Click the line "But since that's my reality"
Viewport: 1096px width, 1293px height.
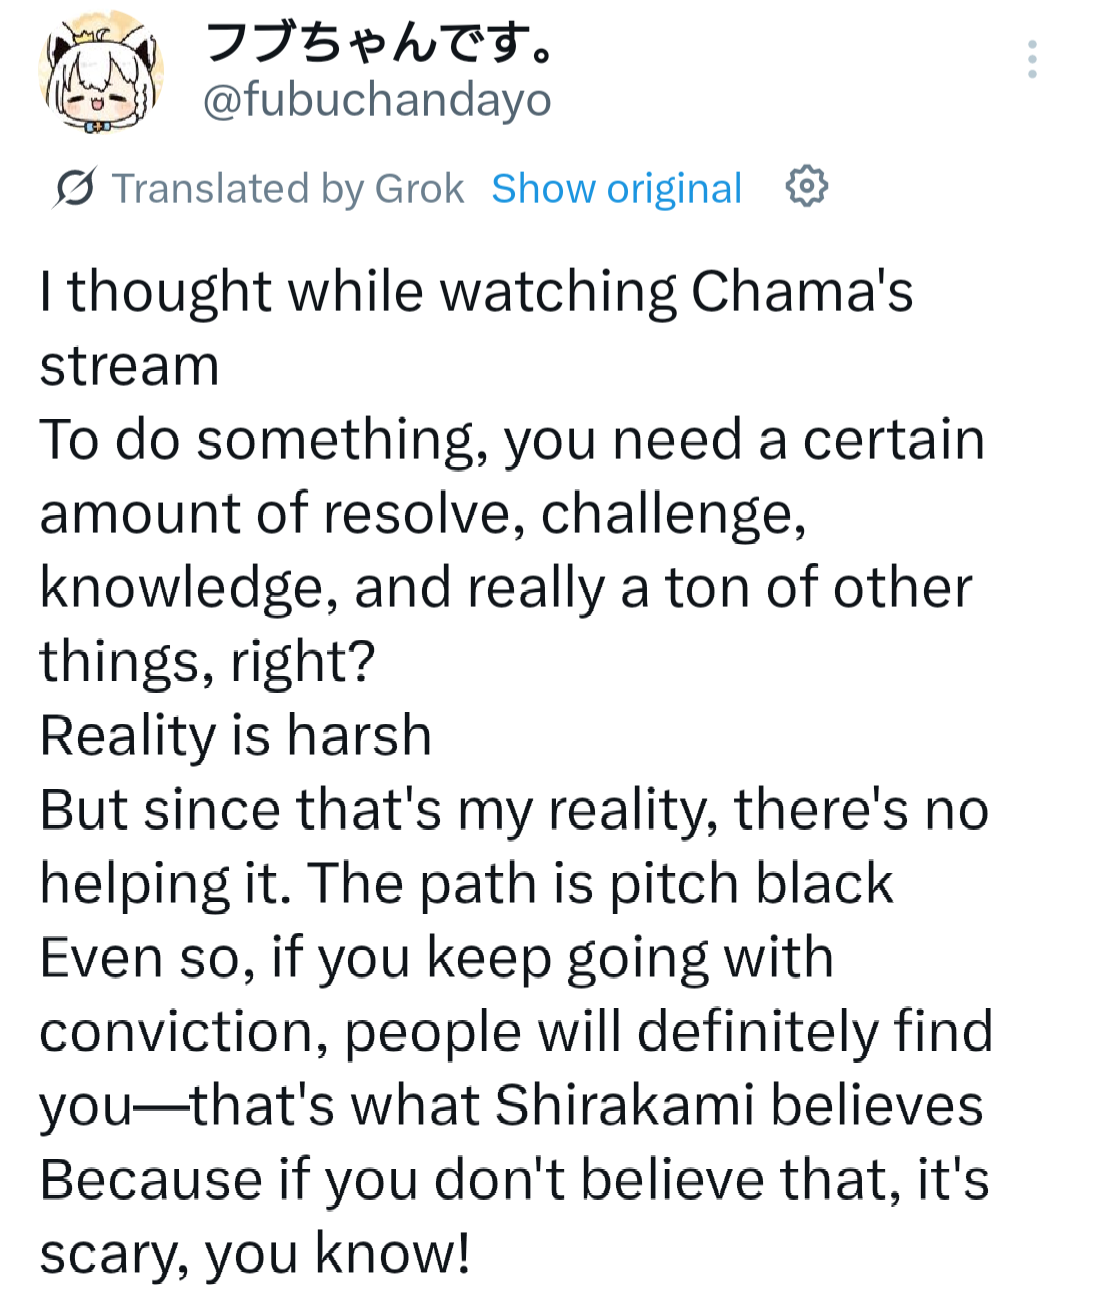(514, 810)
